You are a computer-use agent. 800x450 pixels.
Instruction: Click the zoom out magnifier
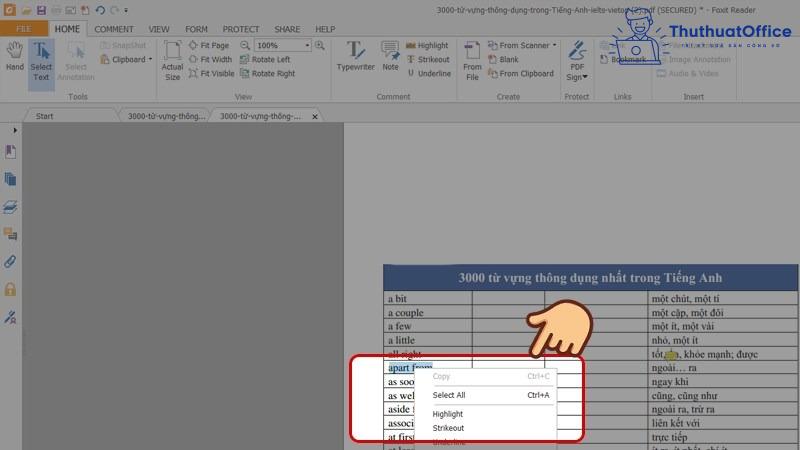[245, 45]
